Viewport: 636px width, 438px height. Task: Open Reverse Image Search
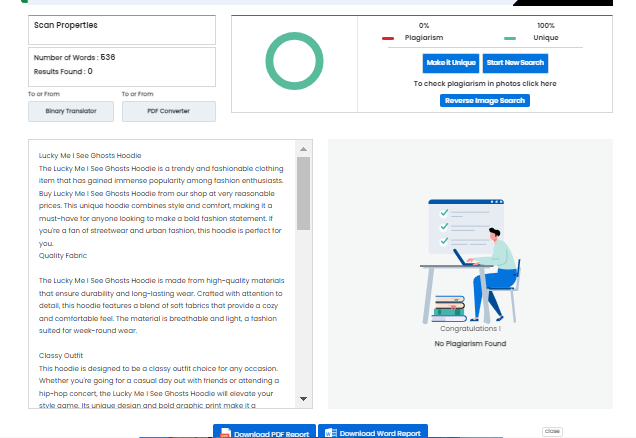click(x=485, y=101)
